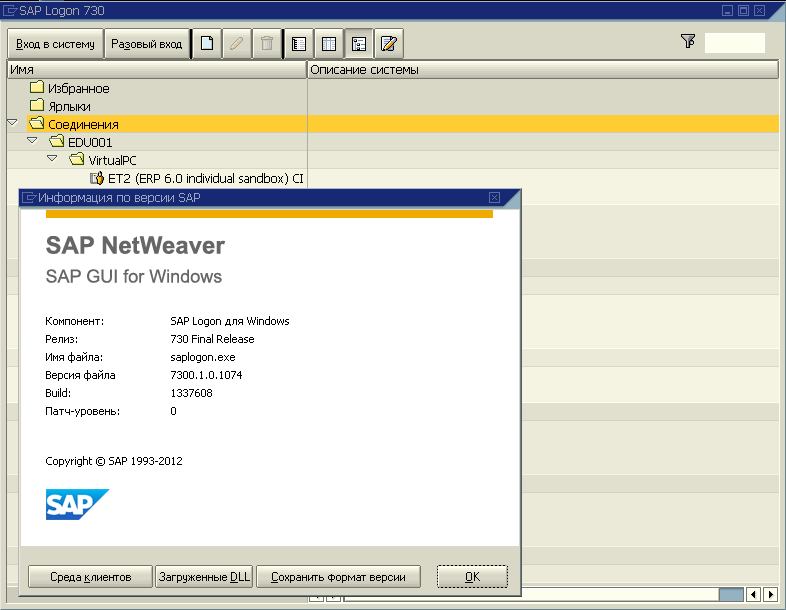Image resolution: width=786 pixels, height=610 pixels.
Task: Click the horizontal scrollbar thumb
Action: click(x=731, y=594)
